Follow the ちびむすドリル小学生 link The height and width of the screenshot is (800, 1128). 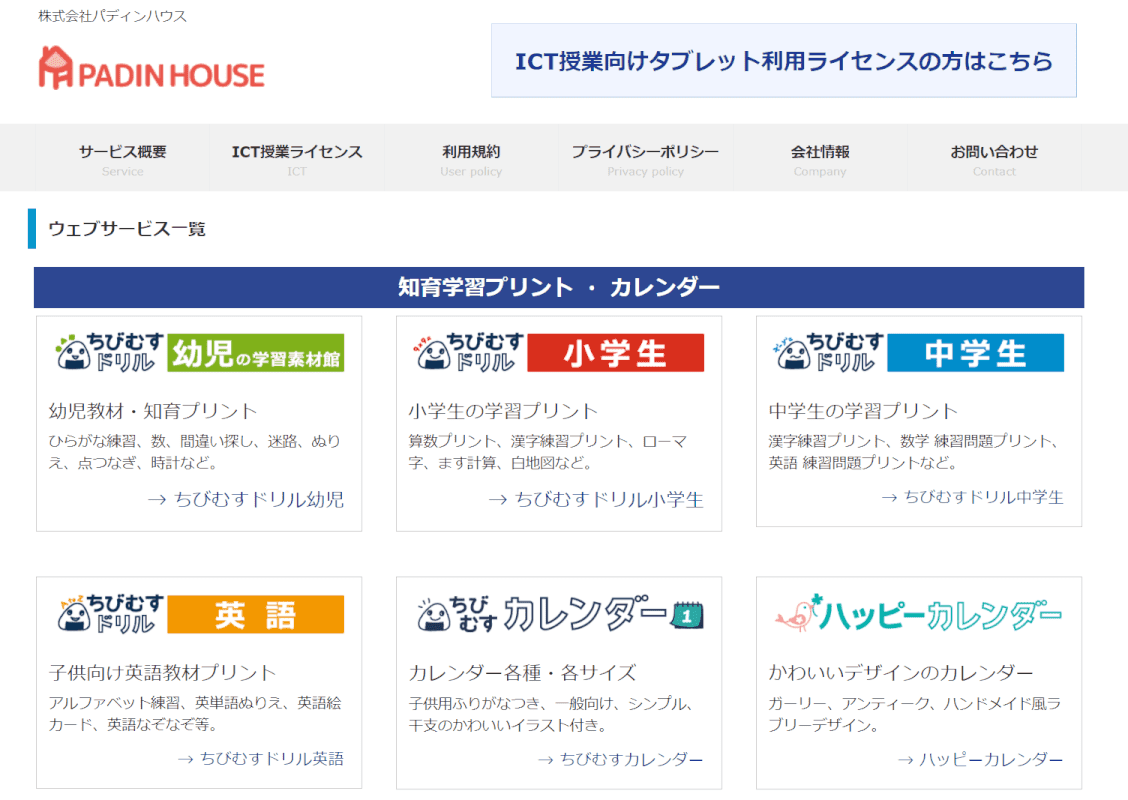click(x=596, y=499)
